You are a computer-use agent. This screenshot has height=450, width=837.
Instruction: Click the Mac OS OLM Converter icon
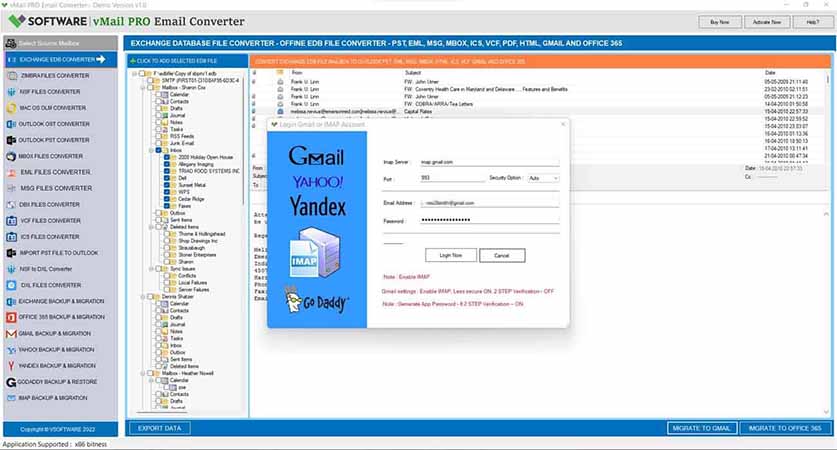12,108
